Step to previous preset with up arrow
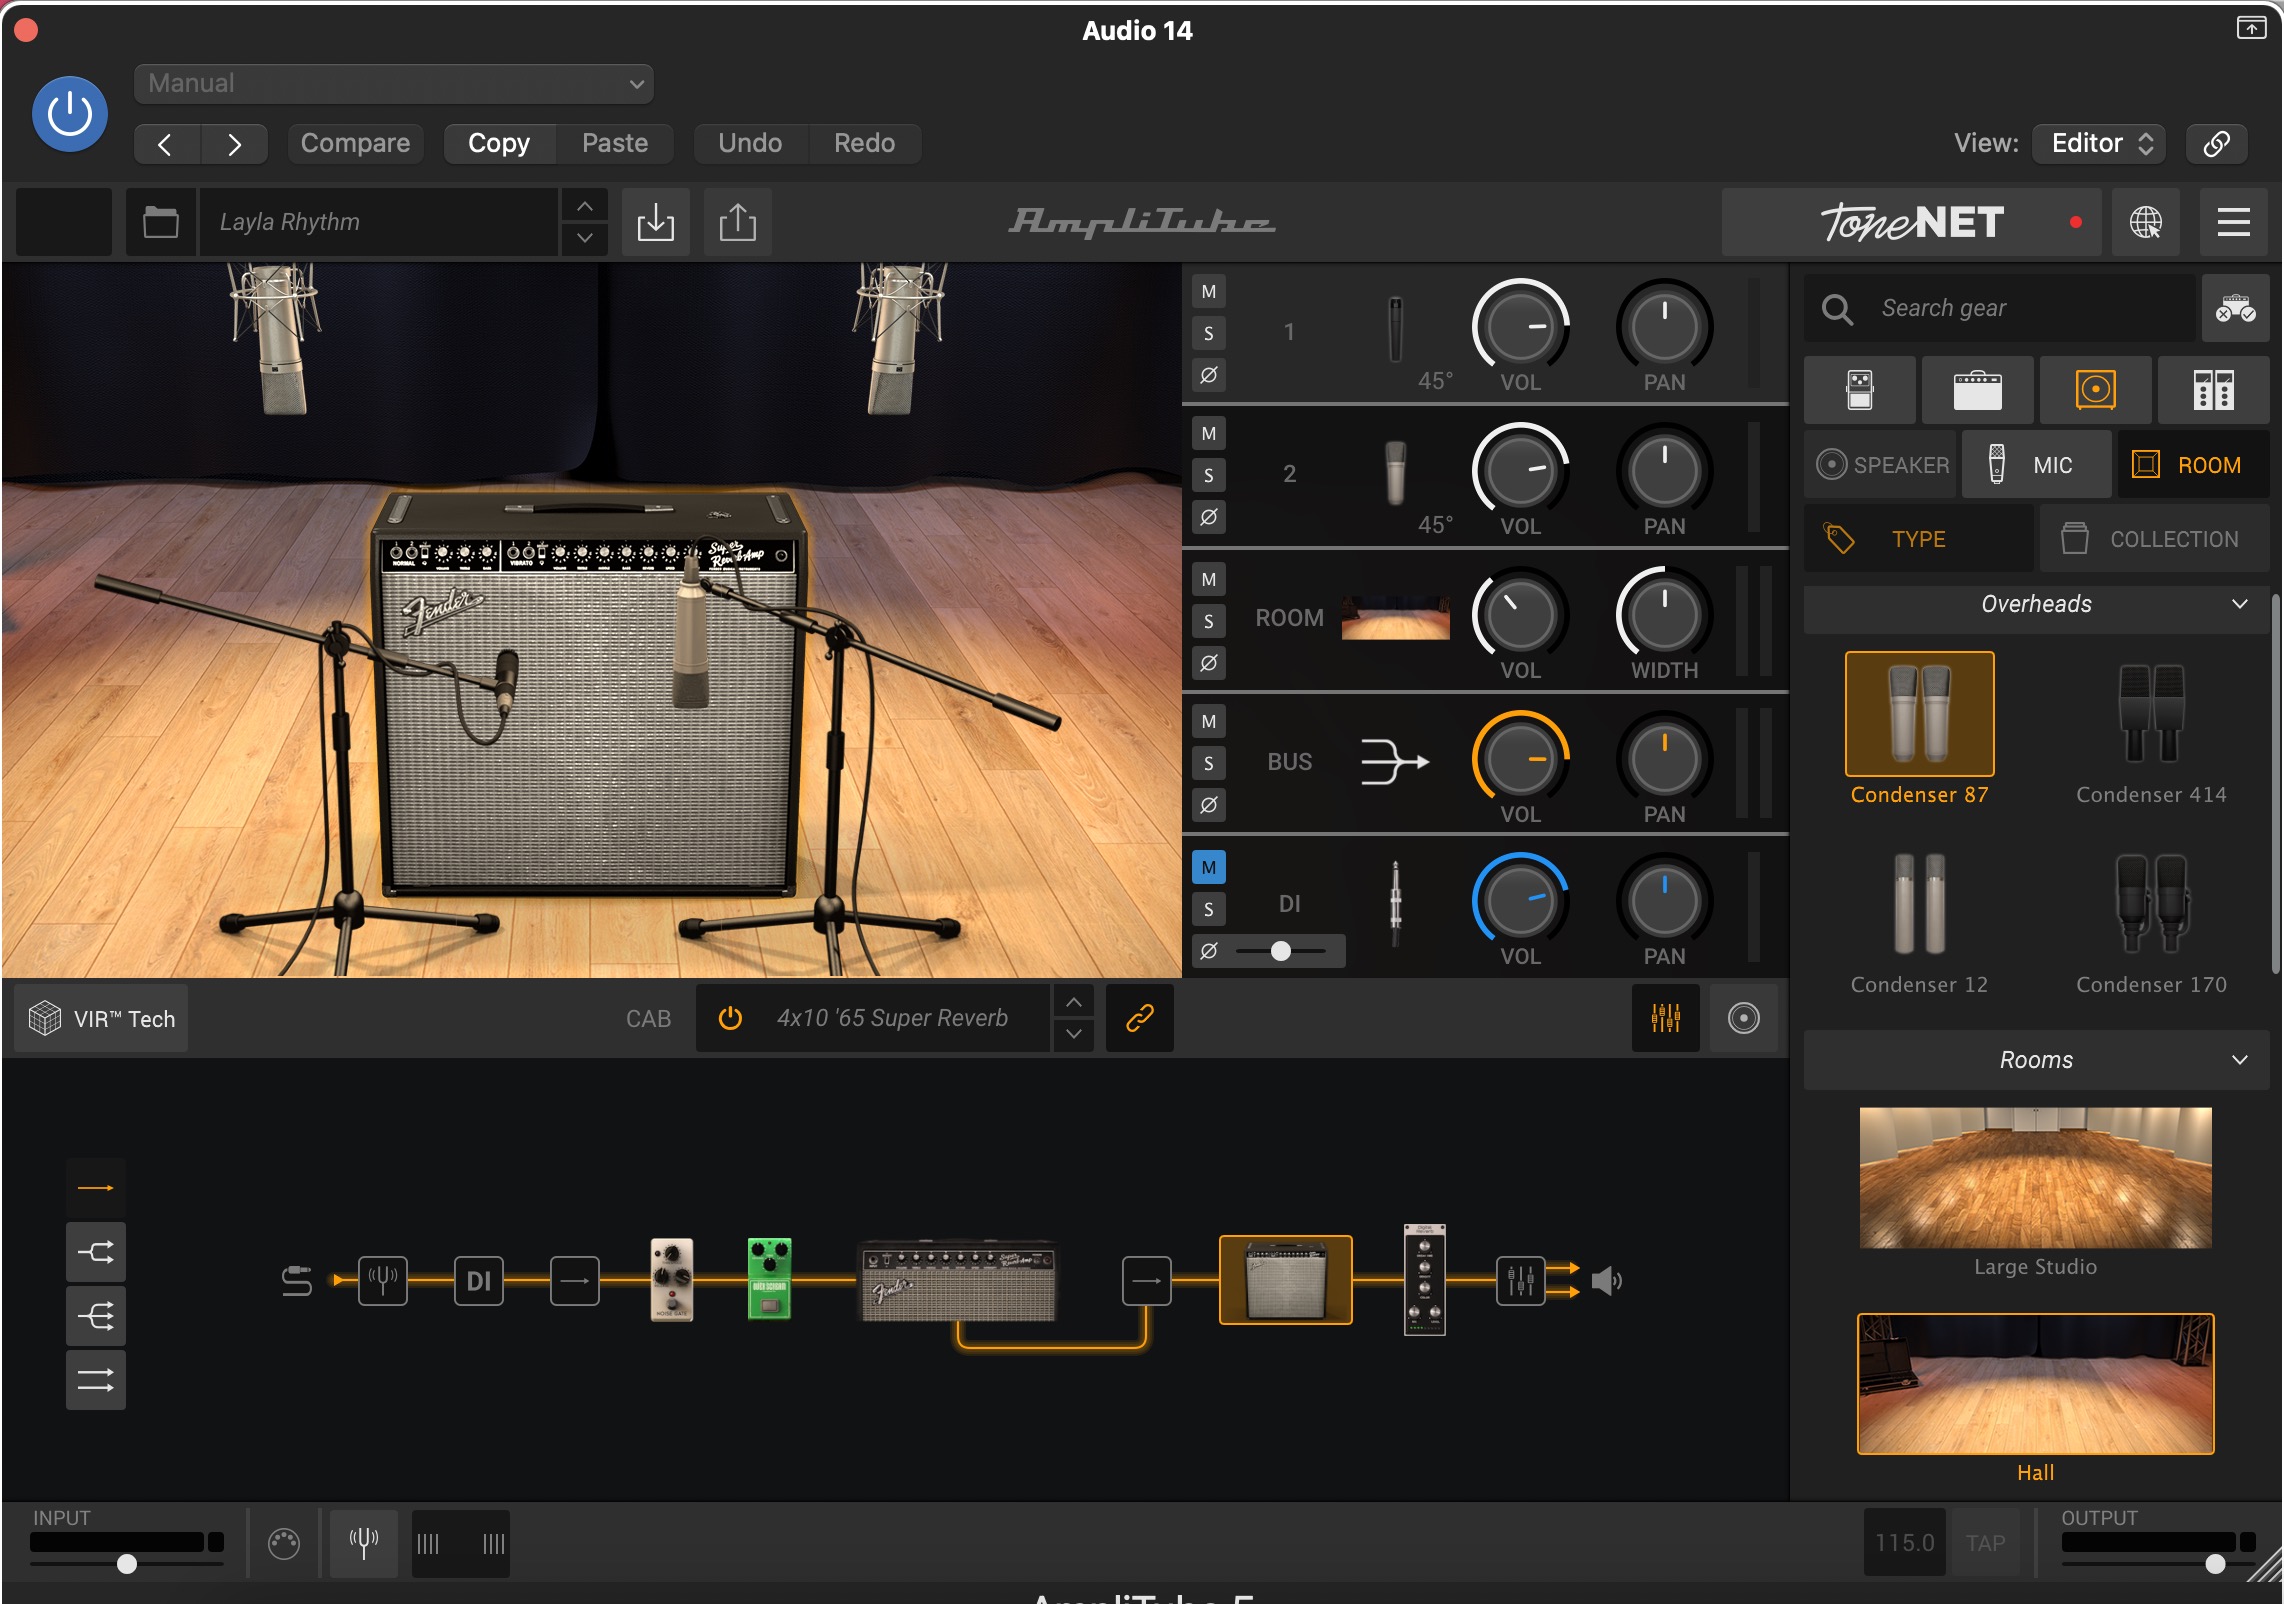The image size is (2284, 1604). tap(585, 206)
